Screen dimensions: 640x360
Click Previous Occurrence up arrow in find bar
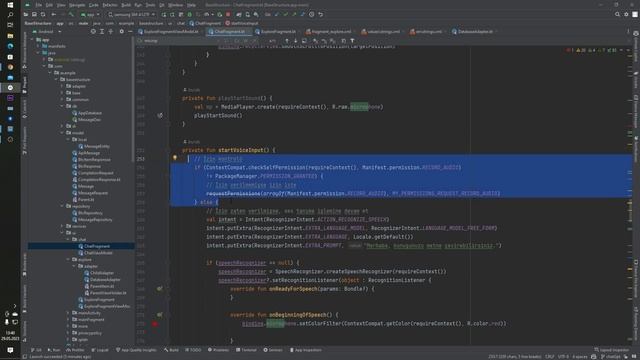point(287,41)
